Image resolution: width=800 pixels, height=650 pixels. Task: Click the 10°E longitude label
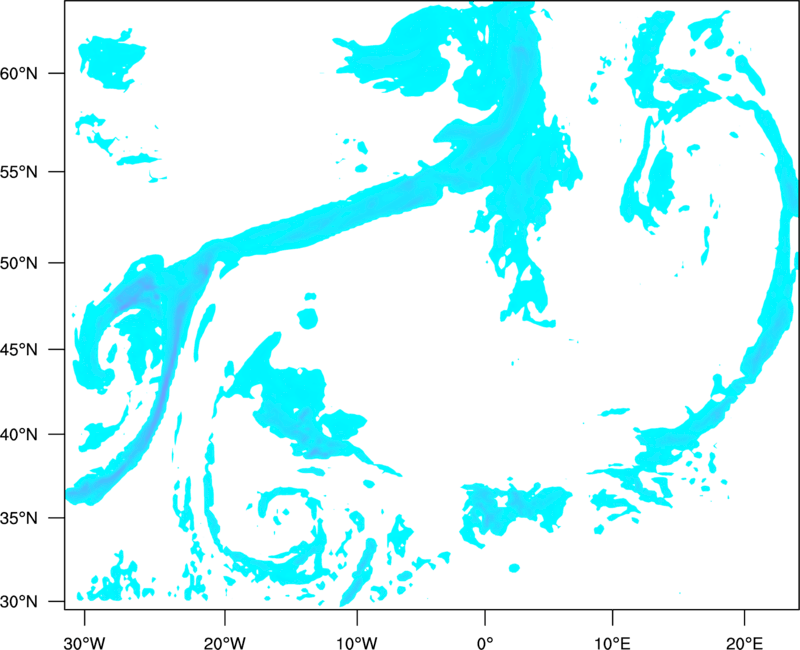click(612, 643)
